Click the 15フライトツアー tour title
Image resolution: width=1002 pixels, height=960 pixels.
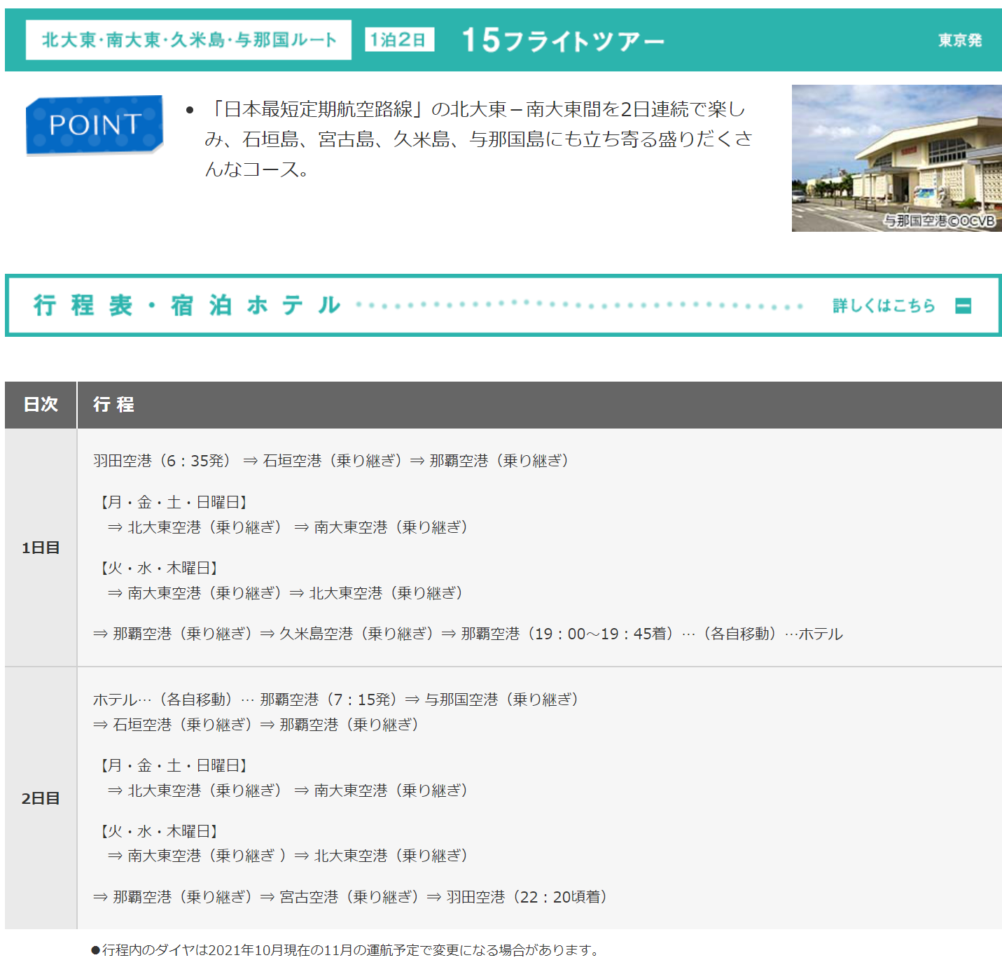563,40
